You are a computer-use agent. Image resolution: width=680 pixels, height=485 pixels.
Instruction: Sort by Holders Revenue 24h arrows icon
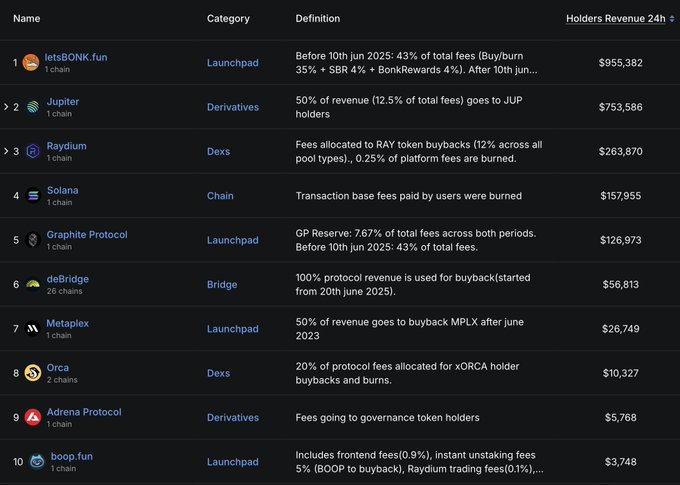click(672, 19)
